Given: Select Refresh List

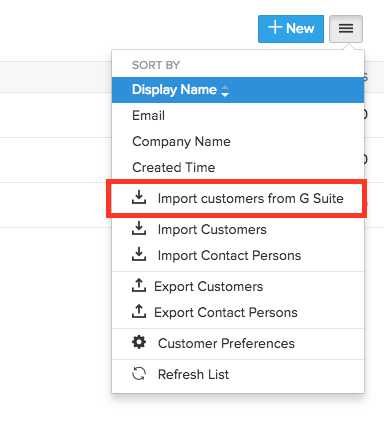Looking at the screenshot, I should pyautogui.click(x=238, y=375).
